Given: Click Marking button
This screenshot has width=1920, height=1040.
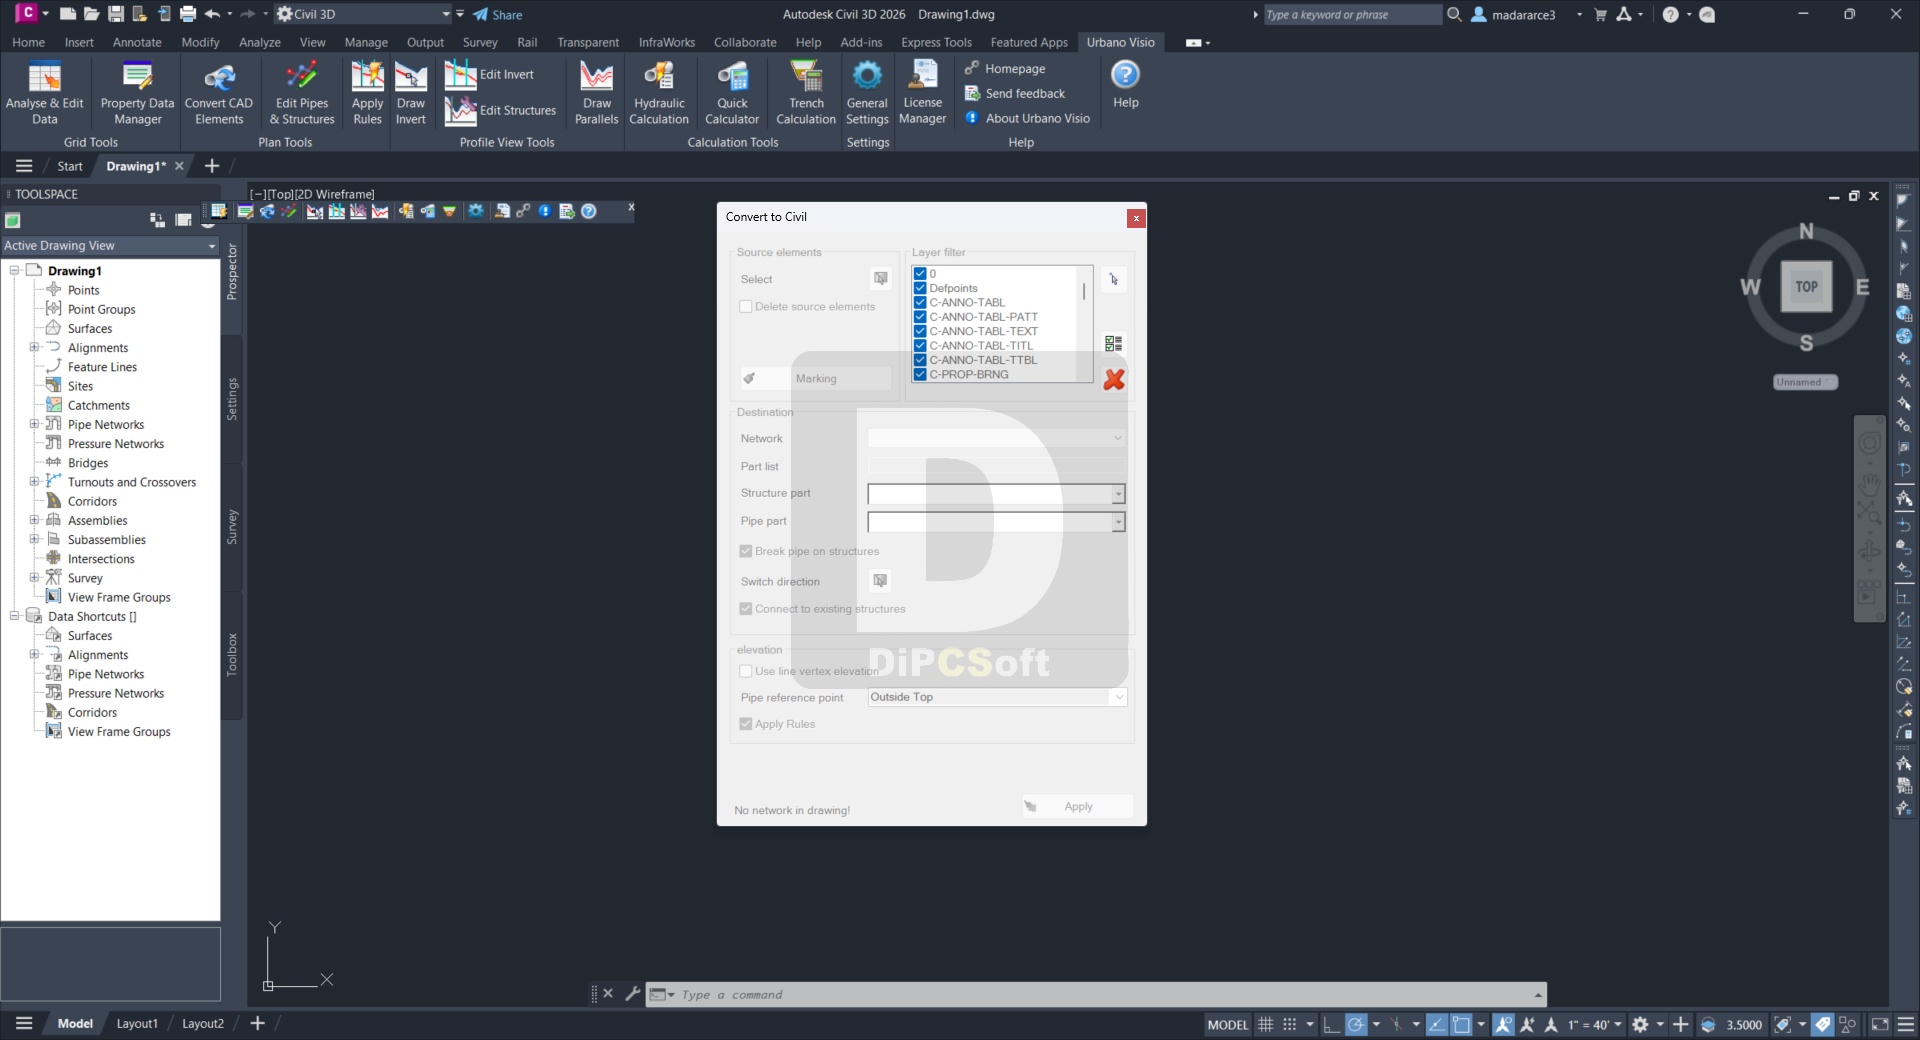Looking at the screenshot, I should pyautogui.click(x=816, y=378).
